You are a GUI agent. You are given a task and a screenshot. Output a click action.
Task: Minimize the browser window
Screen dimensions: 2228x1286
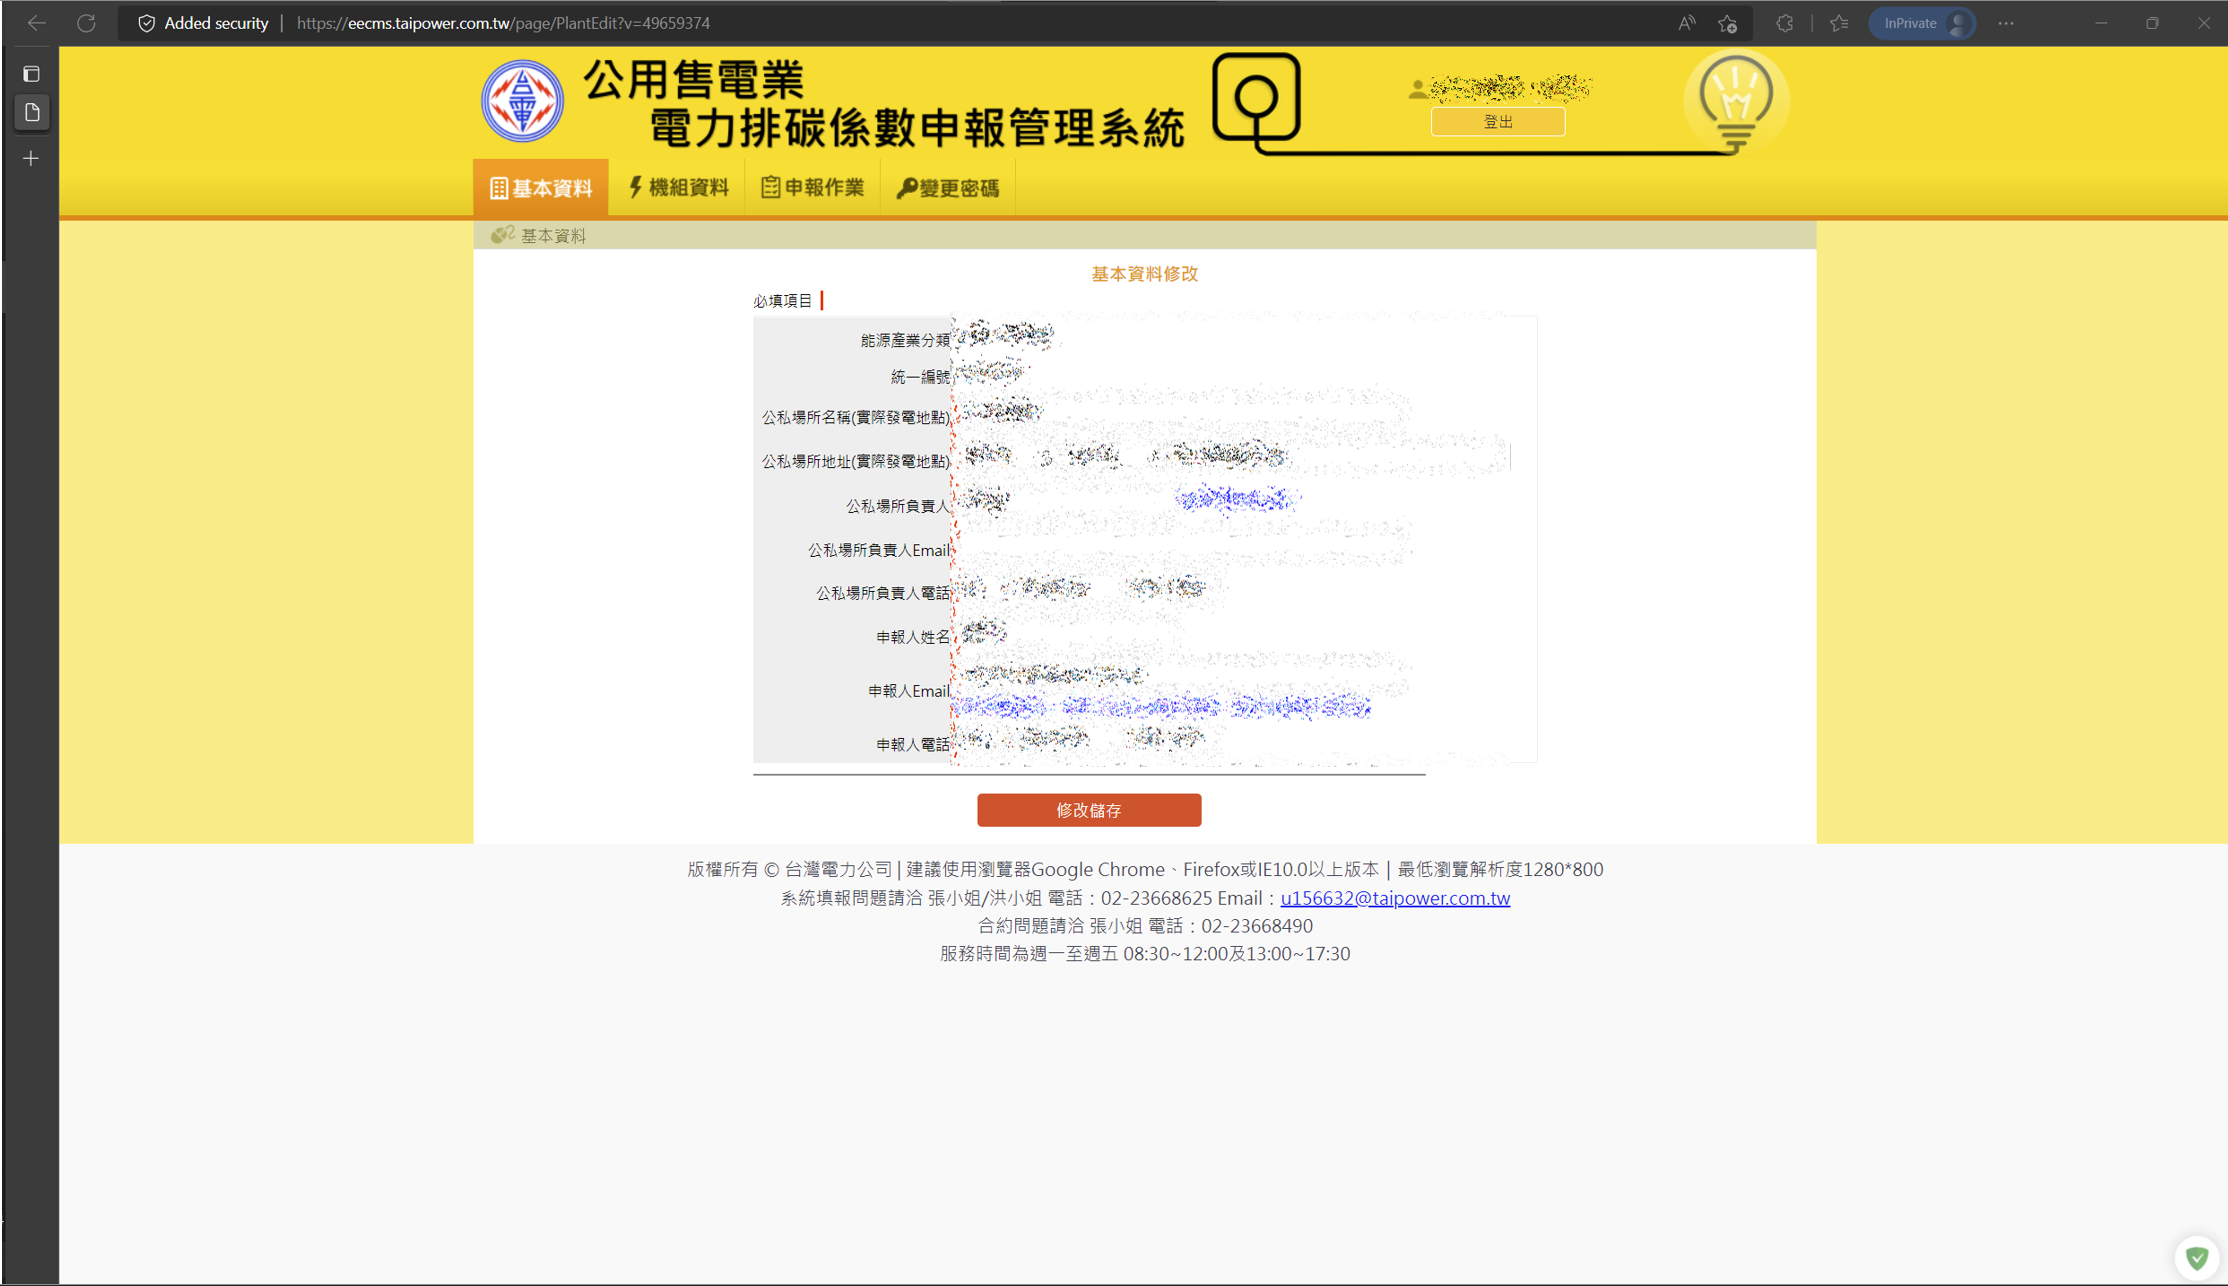tap(2101, 23)
